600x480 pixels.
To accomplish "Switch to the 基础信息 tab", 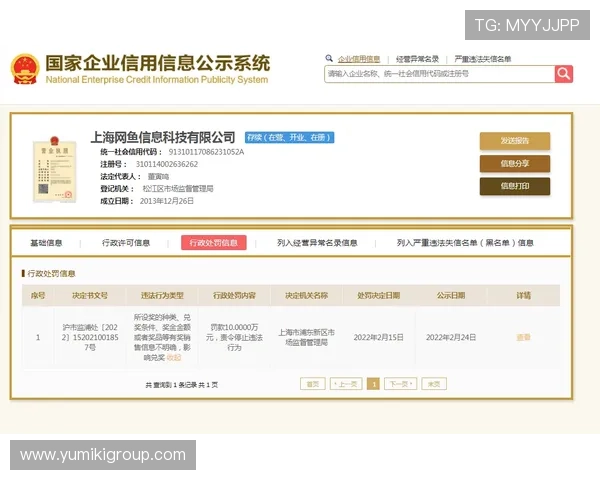I will coord(46,243).
